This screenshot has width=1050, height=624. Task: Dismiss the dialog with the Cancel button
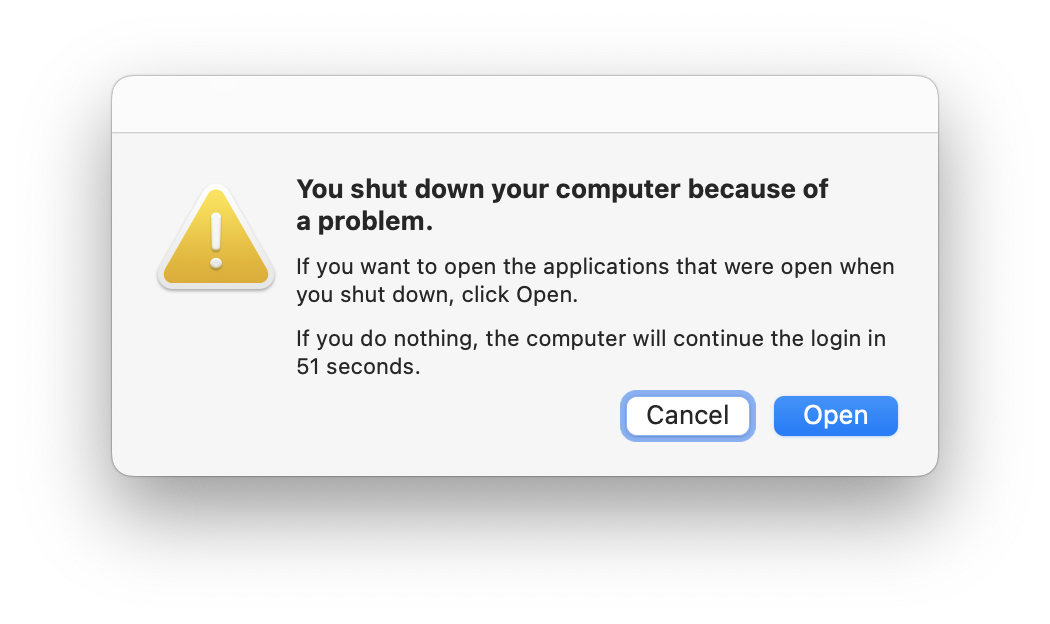(x=688, y=416)
